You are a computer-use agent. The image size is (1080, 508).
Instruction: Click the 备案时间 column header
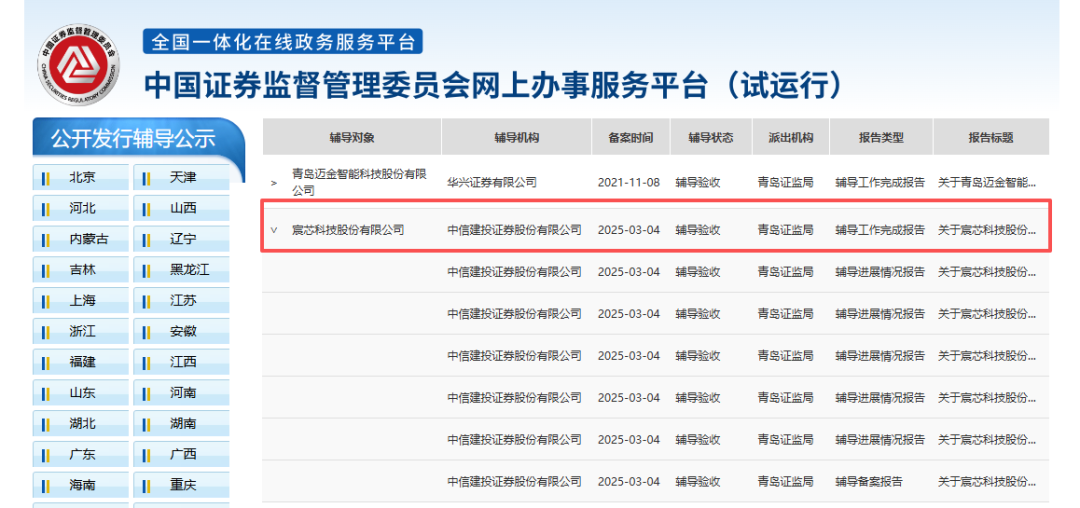click(x=630, y=137)
